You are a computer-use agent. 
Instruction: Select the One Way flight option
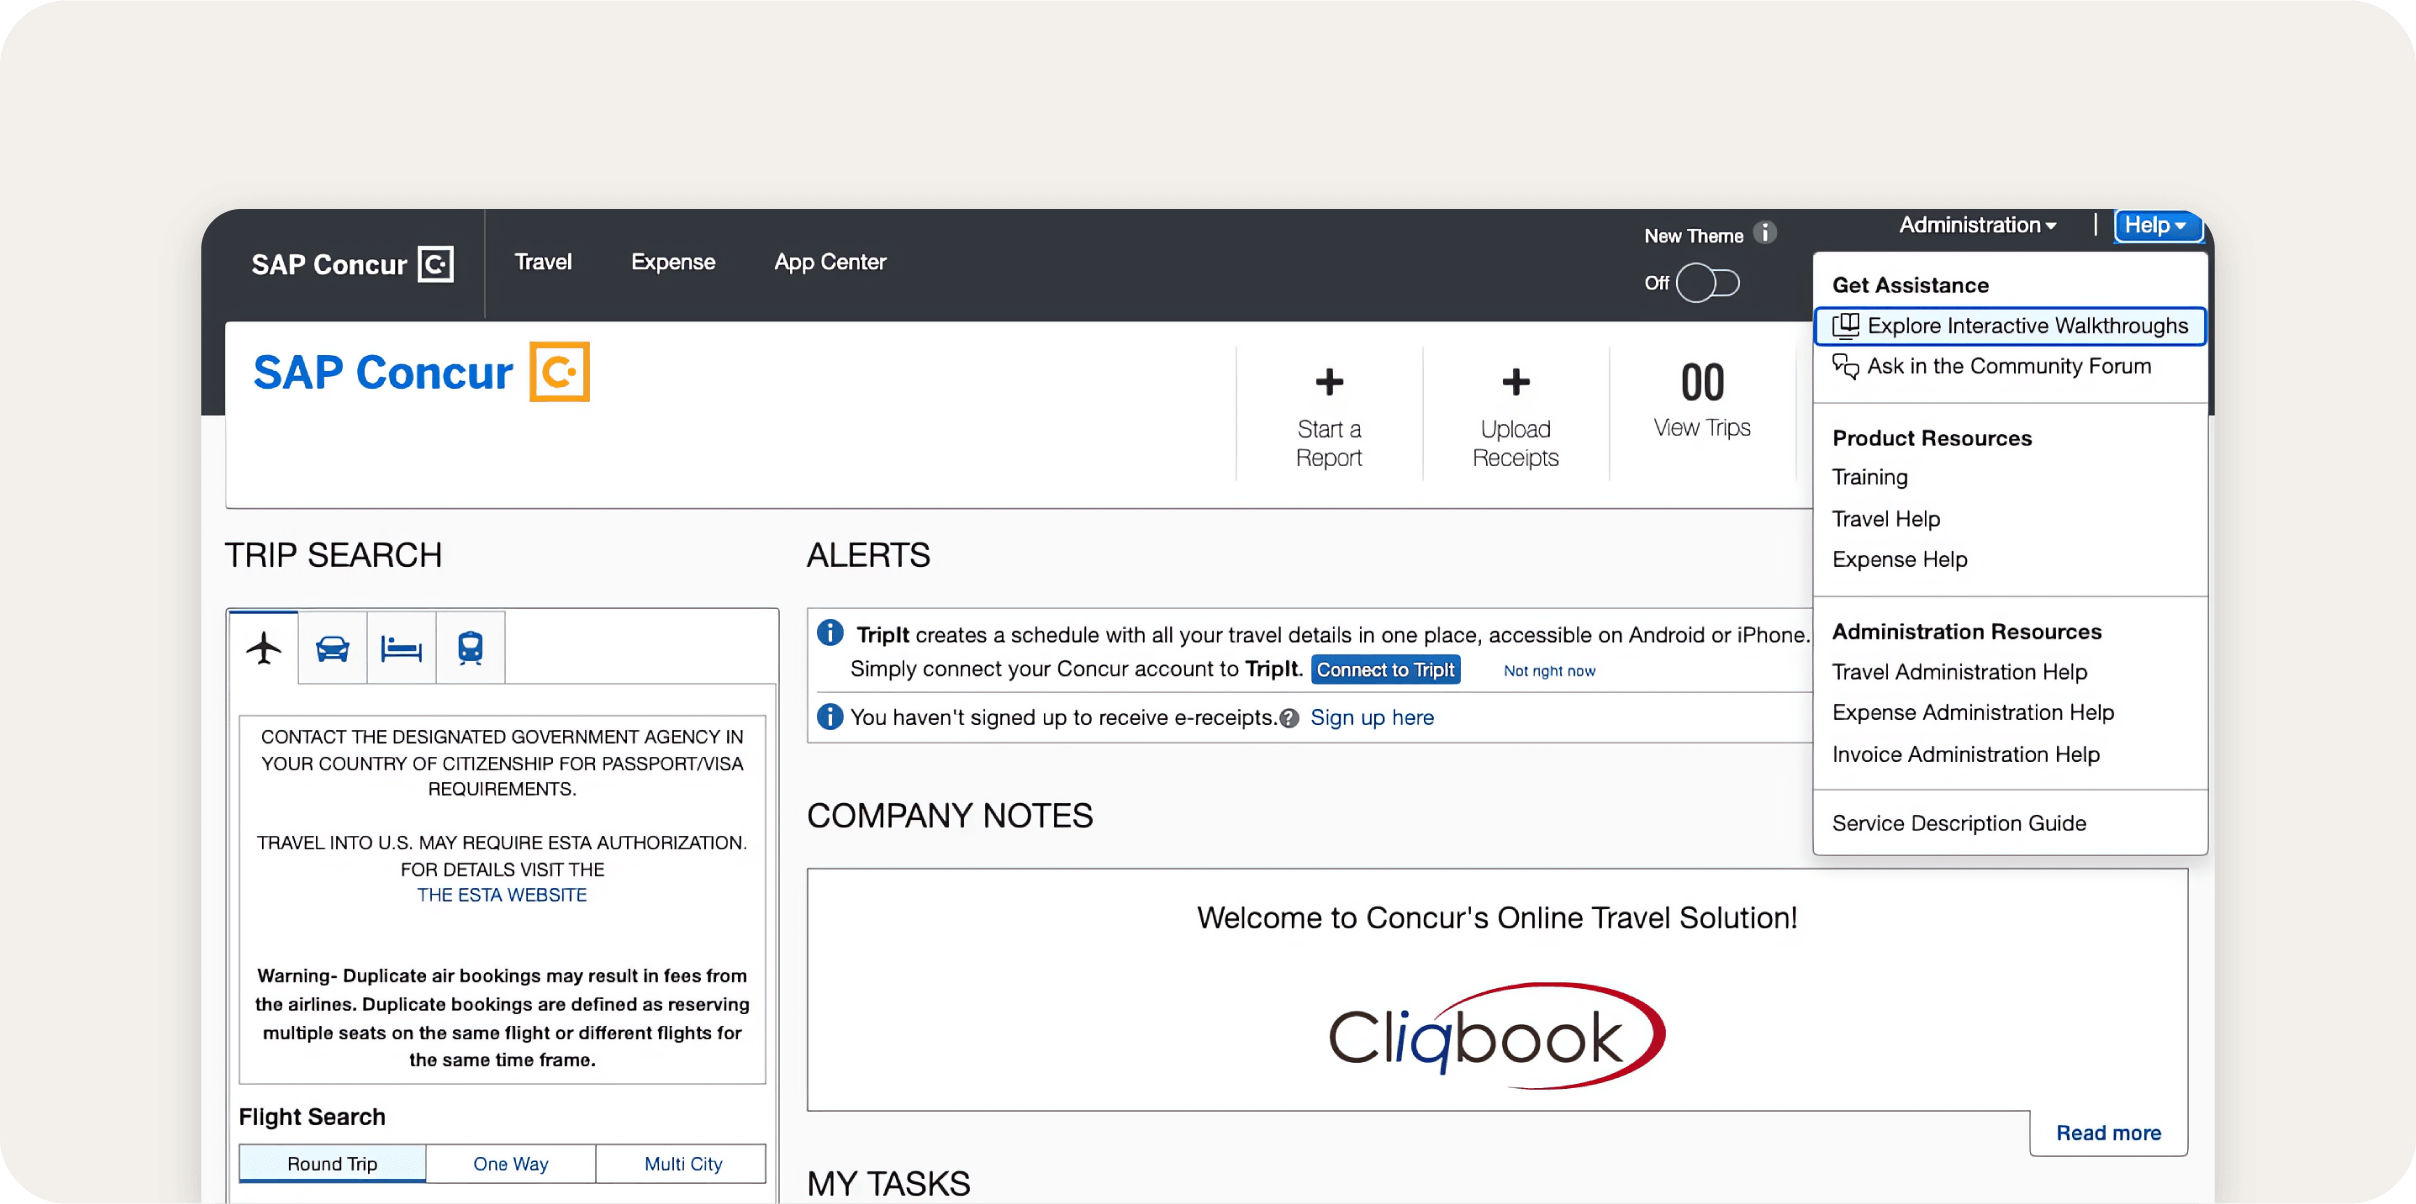(510, 1163)
